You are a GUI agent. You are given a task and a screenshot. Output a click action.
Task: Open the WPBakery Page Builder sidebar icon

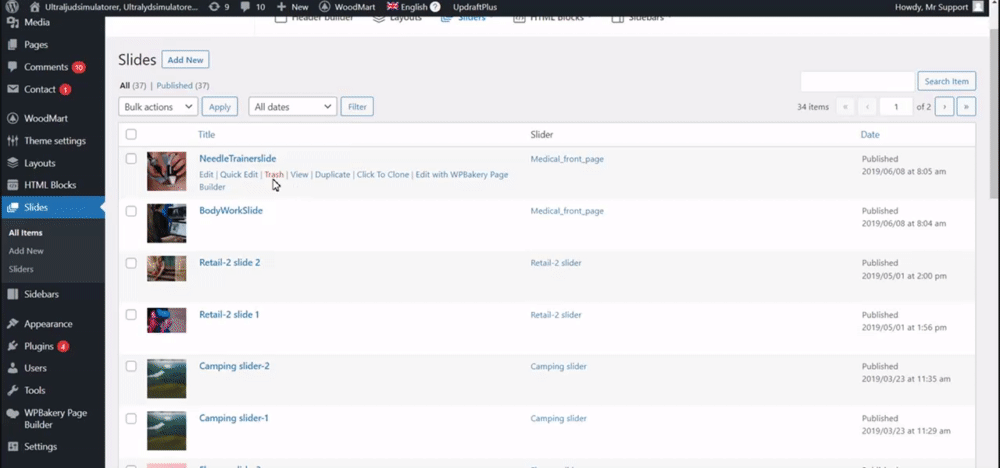coord(13,413)
